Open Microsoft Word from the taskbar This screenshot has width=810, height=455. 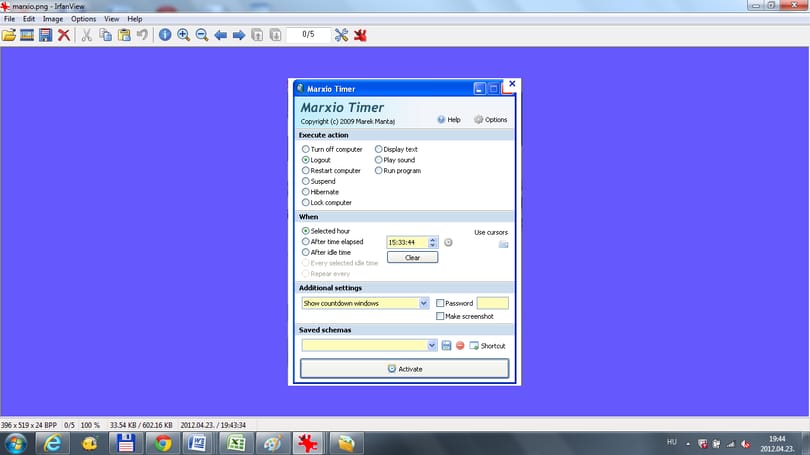point(197,444)
